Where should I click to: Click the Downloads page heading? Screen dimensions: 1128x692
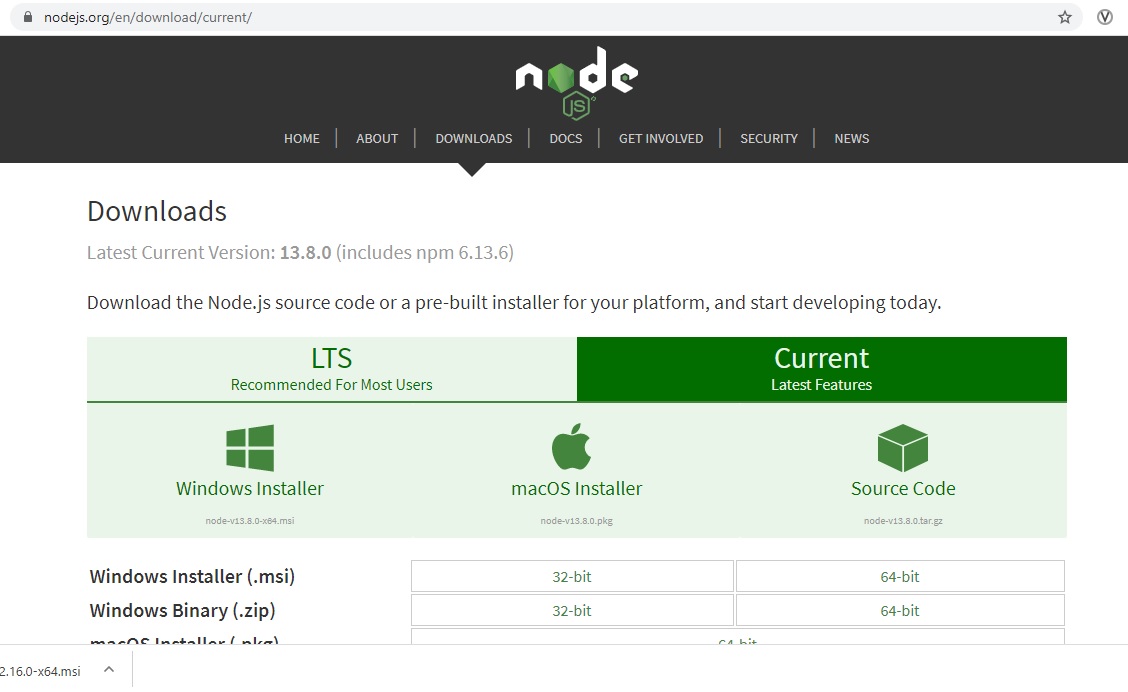point(157,211)
